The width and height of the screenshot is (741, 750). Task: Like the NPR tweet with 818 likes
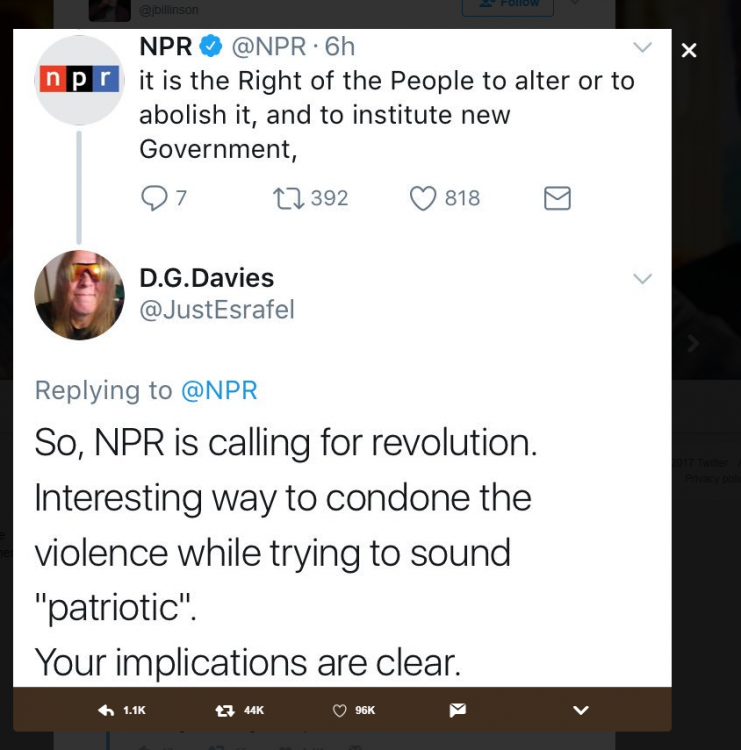[x=423, y=198]
